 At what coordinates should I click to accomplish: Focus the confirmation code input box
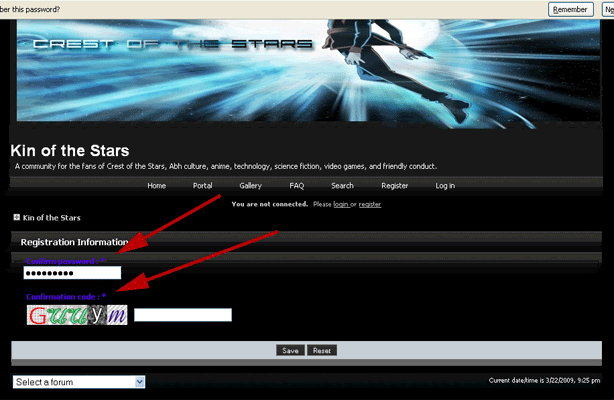pos(183,315)
